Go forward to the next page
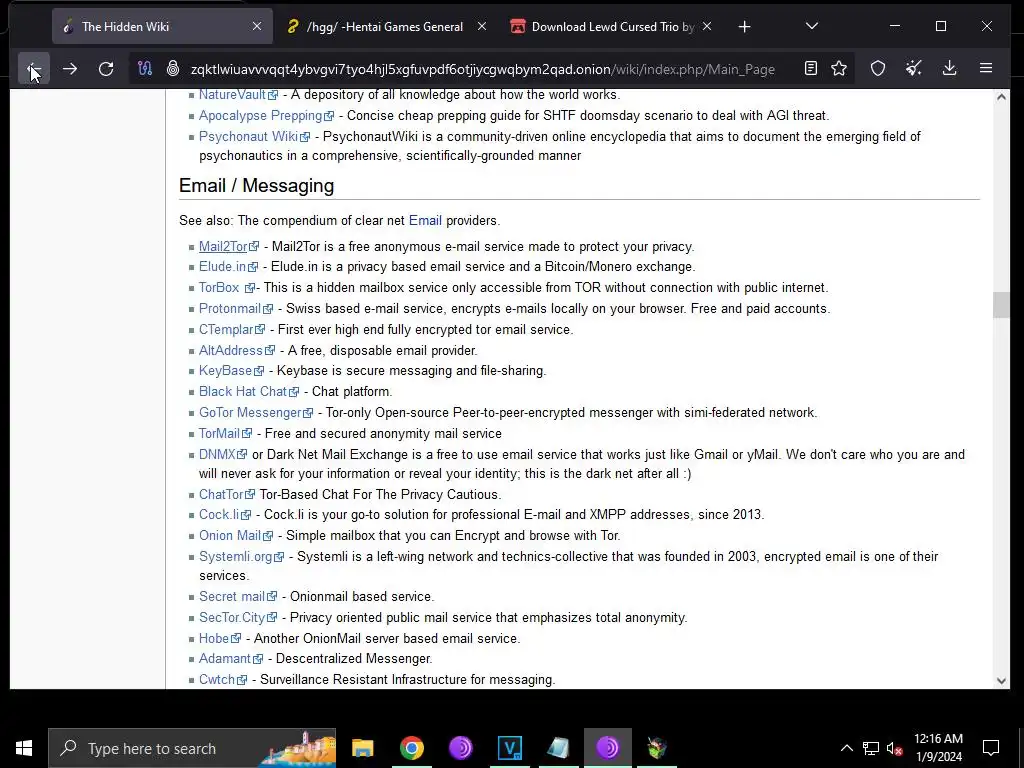1024x768 pixels. [x=70, y=69]
